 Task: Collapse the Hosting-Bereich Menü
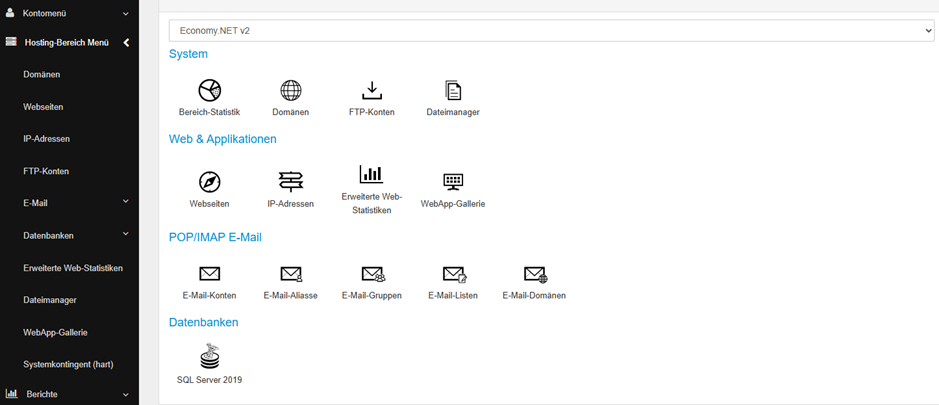click(126, 43)
